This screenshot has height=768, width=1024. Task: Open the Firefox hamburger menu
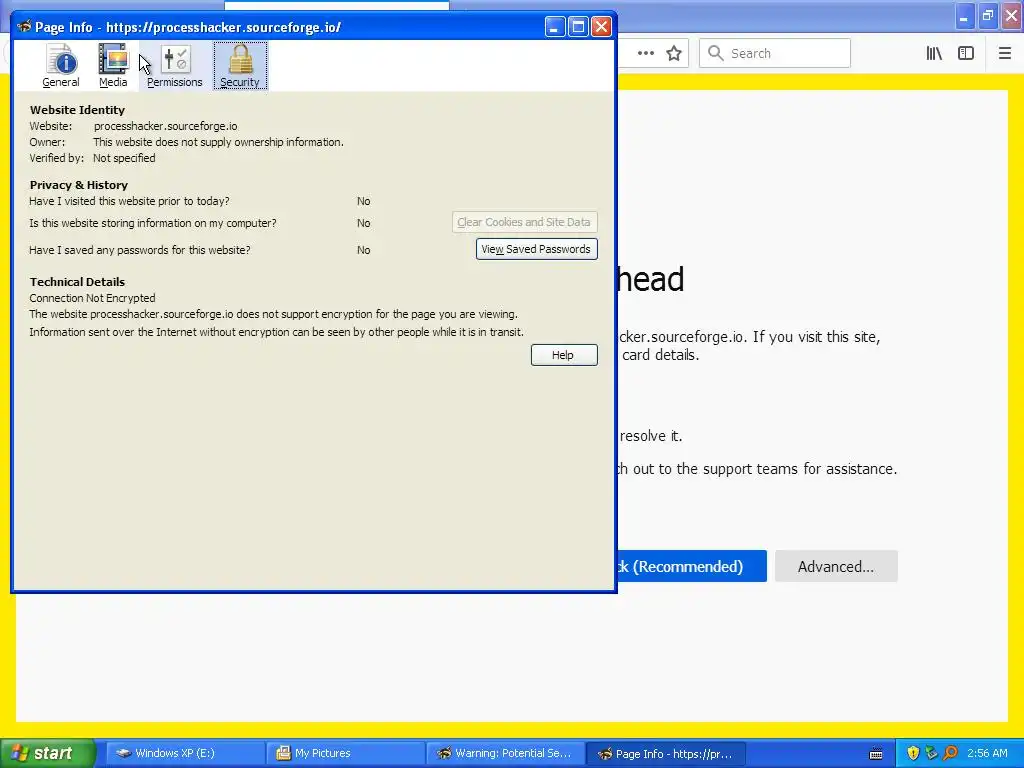pyautogui.click(x=1005, y=53)
